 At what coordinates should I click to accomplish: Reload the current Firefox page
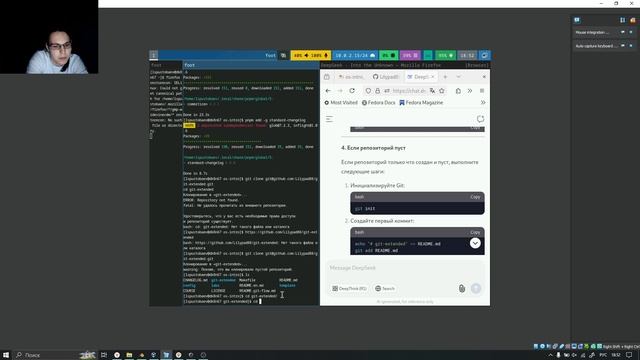352,91
